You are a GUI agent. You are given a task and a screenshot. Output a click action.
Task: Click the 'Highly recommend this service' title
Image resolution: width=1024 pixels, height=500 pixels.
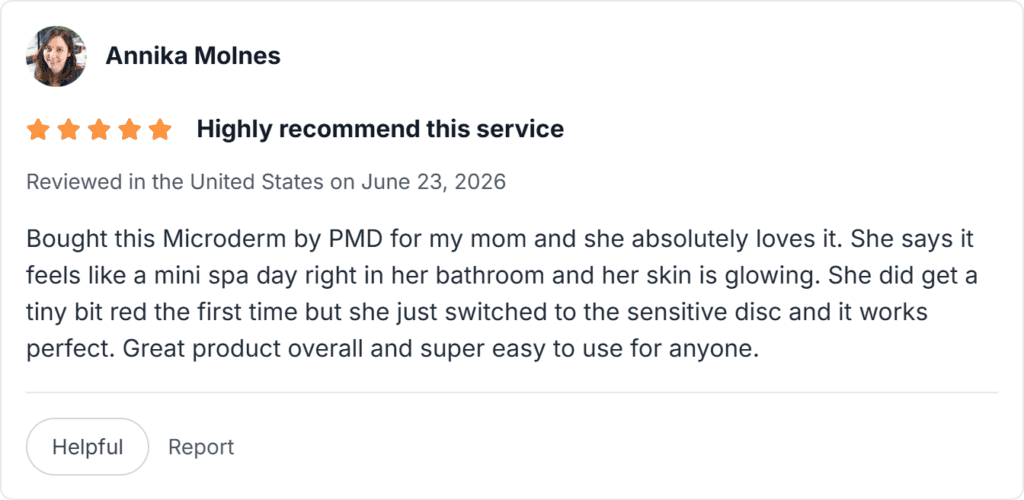click(380, 129)
